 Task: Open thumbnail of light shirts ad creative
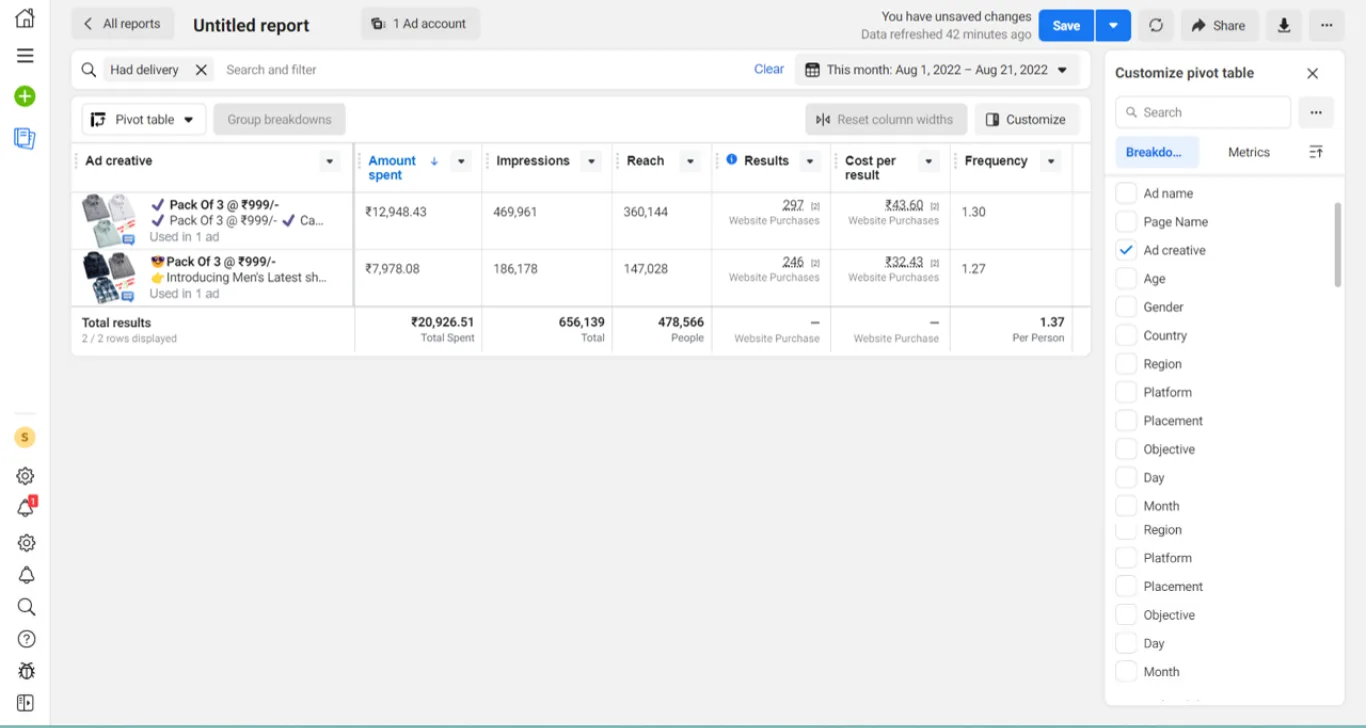click(x=109, y=221)
